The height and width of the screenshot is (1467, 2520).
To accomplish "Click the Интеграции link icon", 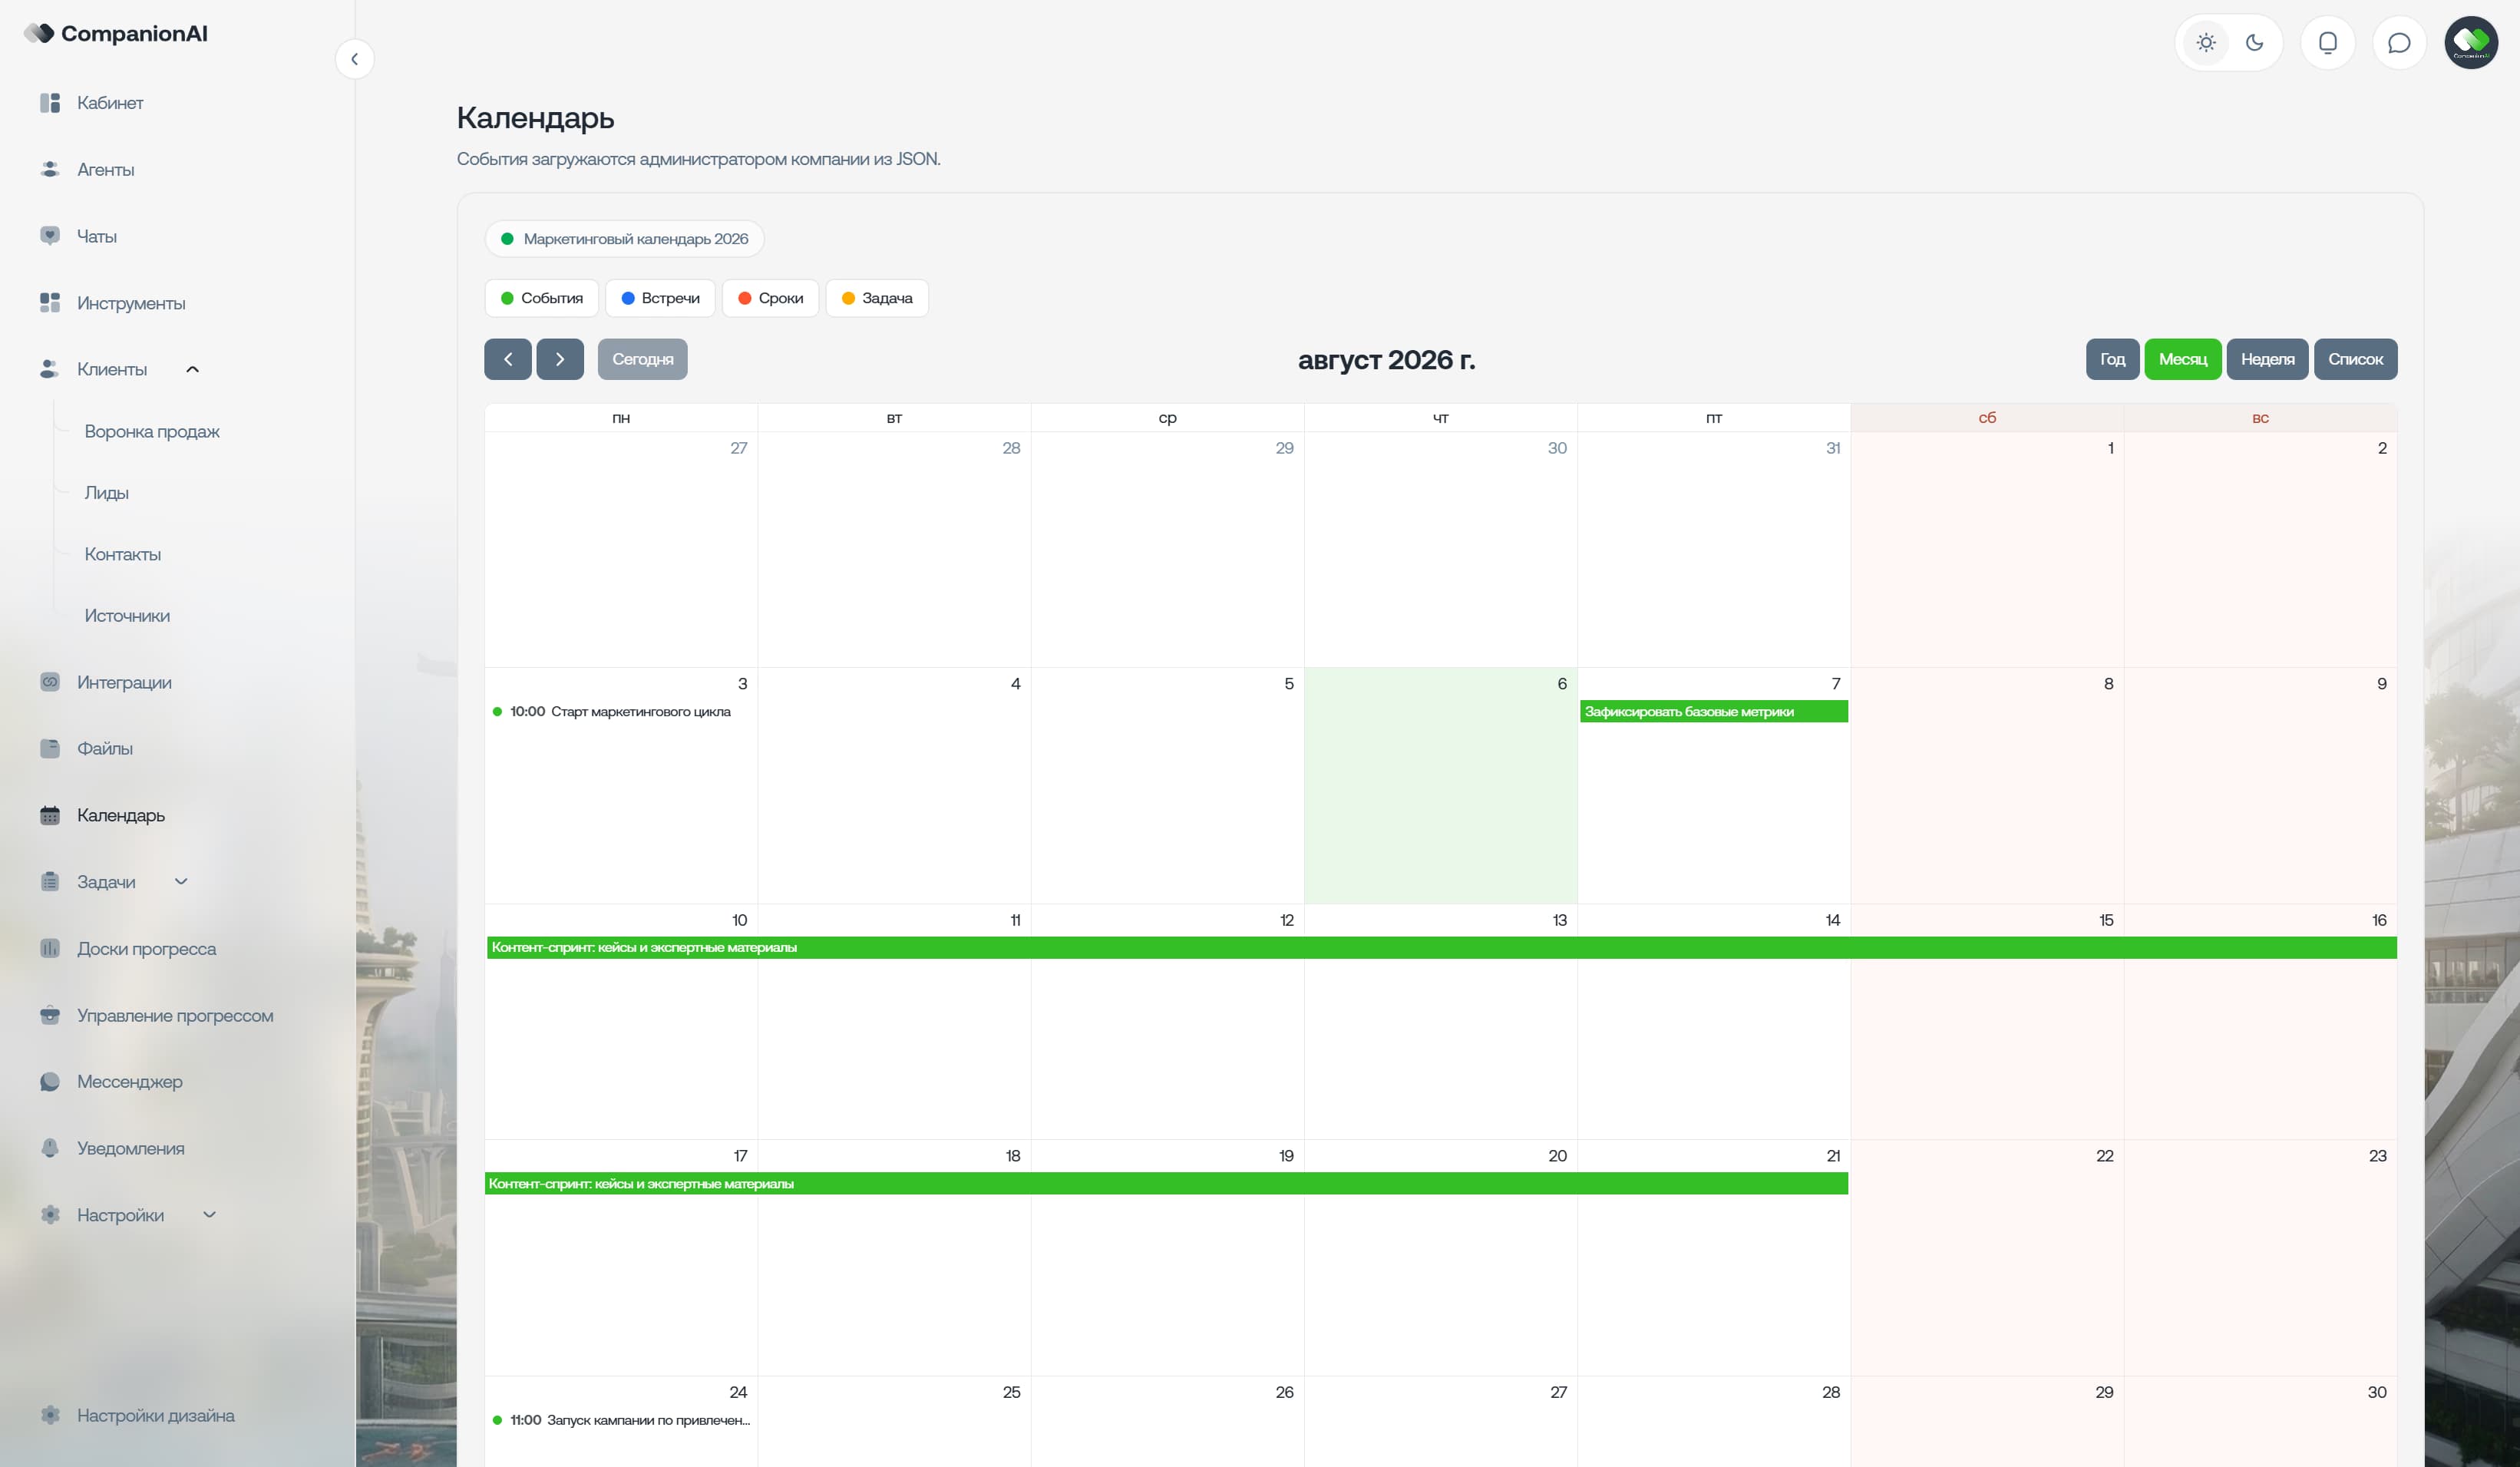I will click(x=50, y=682).
